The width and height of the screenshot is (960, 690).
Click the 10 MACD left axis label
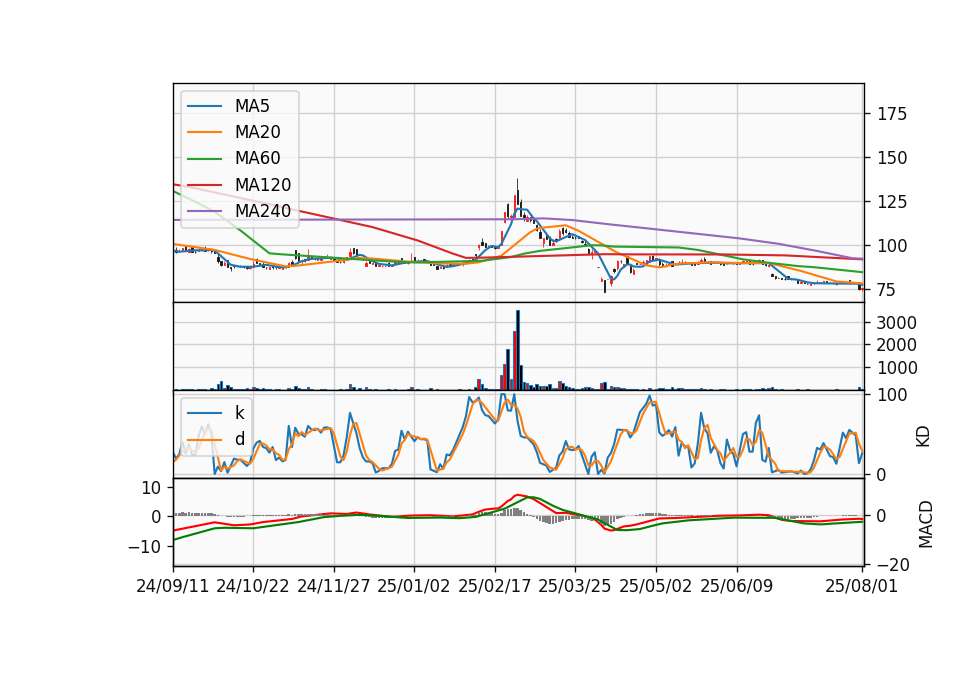click(151, 488)
